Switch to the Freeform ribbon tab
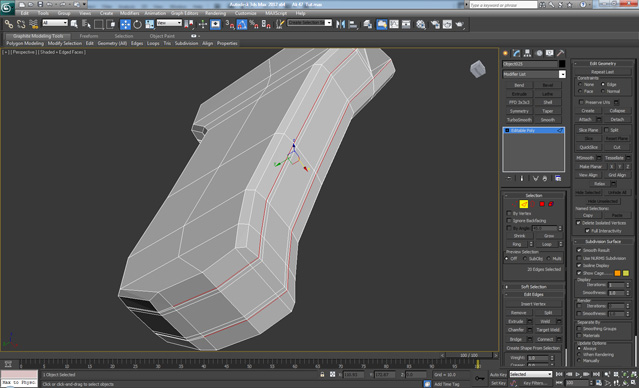The image size is (639, 388). pyautogui.click(x=89, y=36)
